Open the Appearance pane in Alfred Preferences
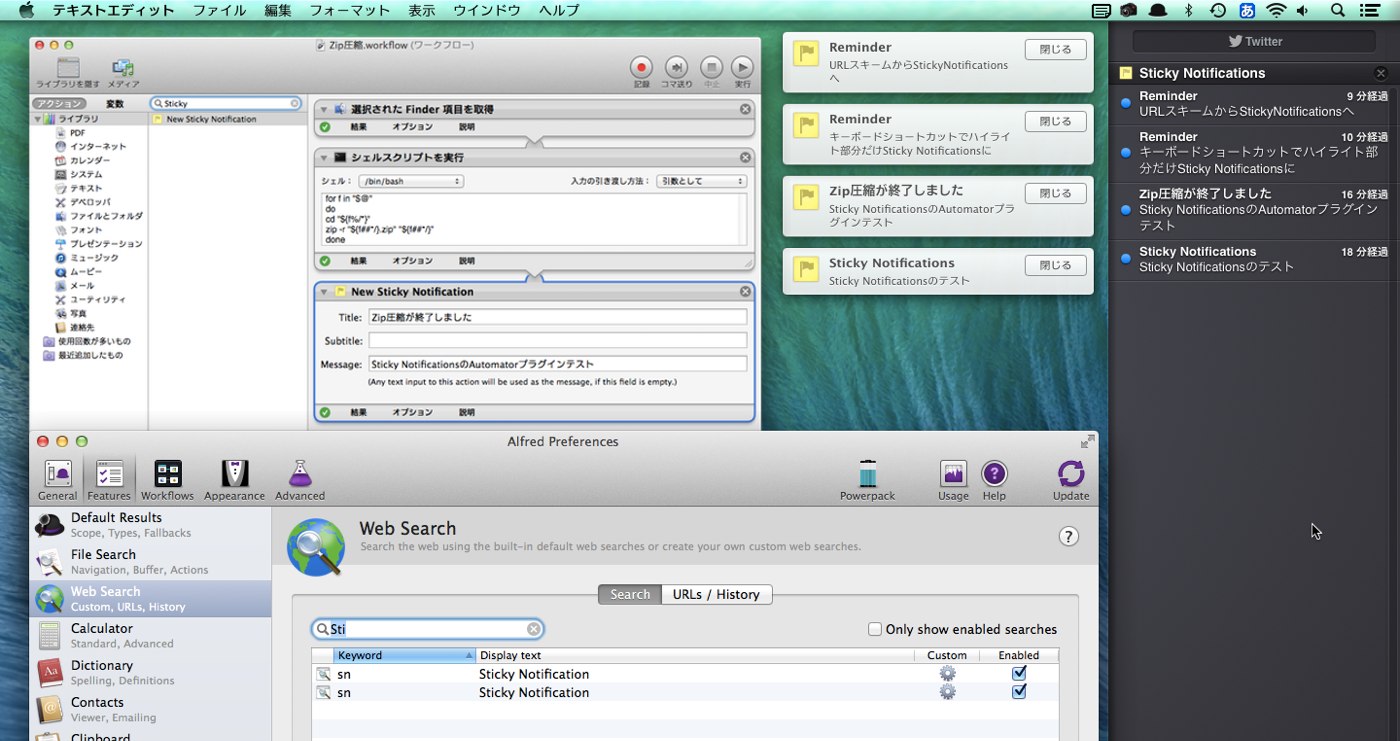Screen dimensions: 1400x741 pyautogui.click(x=234, y=480)
